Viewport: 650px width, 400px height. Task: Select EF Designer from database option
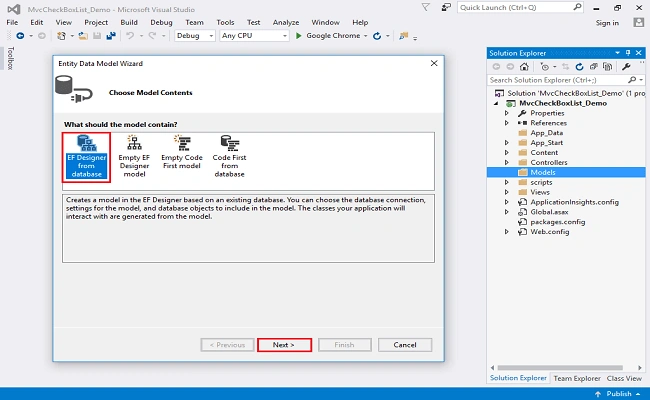[86, 157]
